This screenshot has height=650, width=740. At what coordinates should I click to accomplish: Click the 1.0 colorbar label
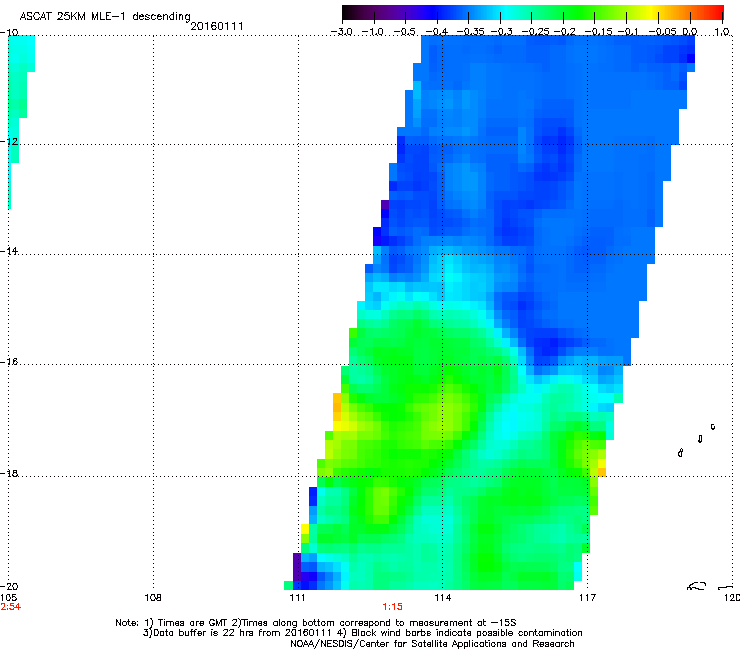click(722, 32)
